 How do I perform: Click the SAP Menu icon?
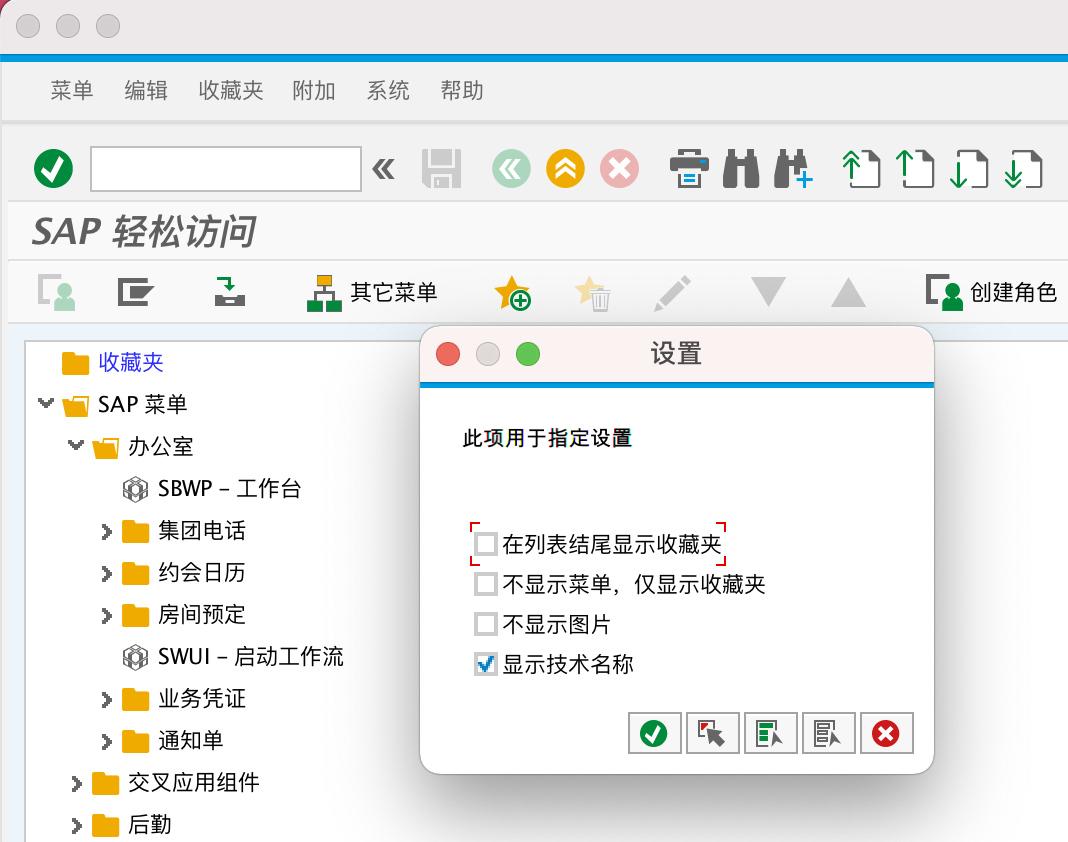point(135,292)
